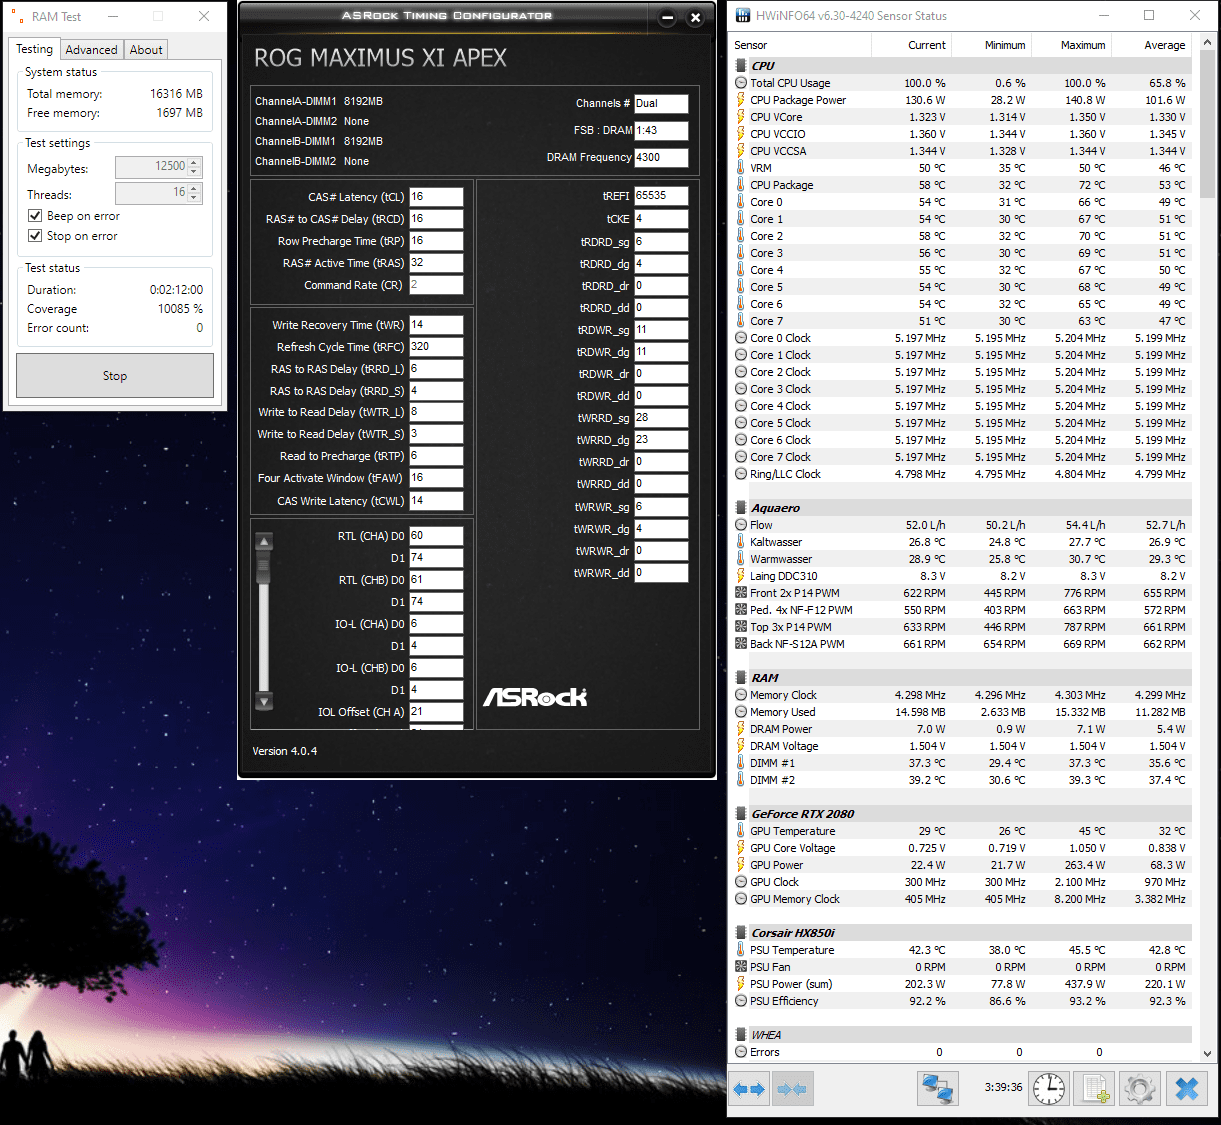Open the Advanced tab in RAM Test

[91, 50]
